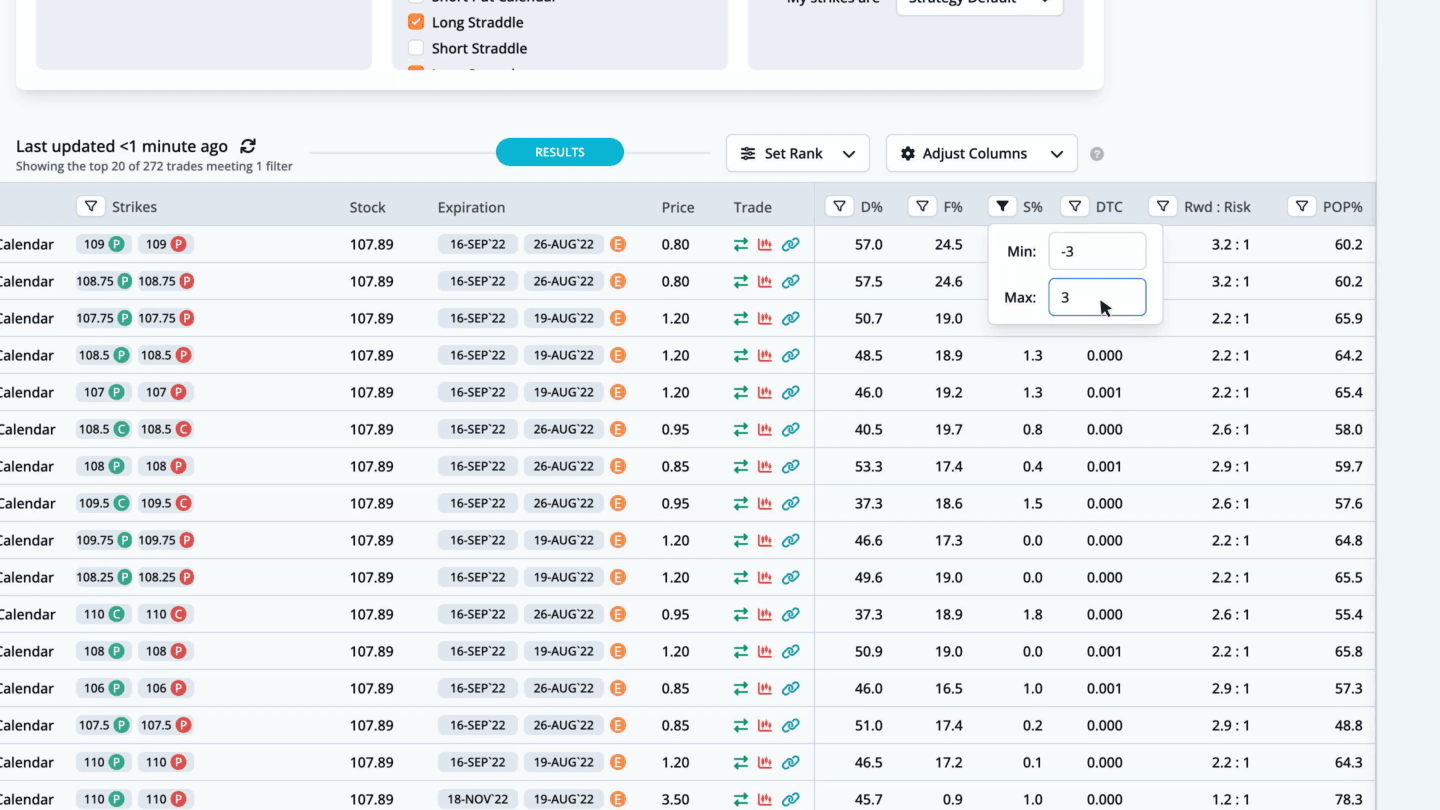Screen dimensions: 1440x810
Task: Open the help question mark icon
Action: (x=1097, y=154)
